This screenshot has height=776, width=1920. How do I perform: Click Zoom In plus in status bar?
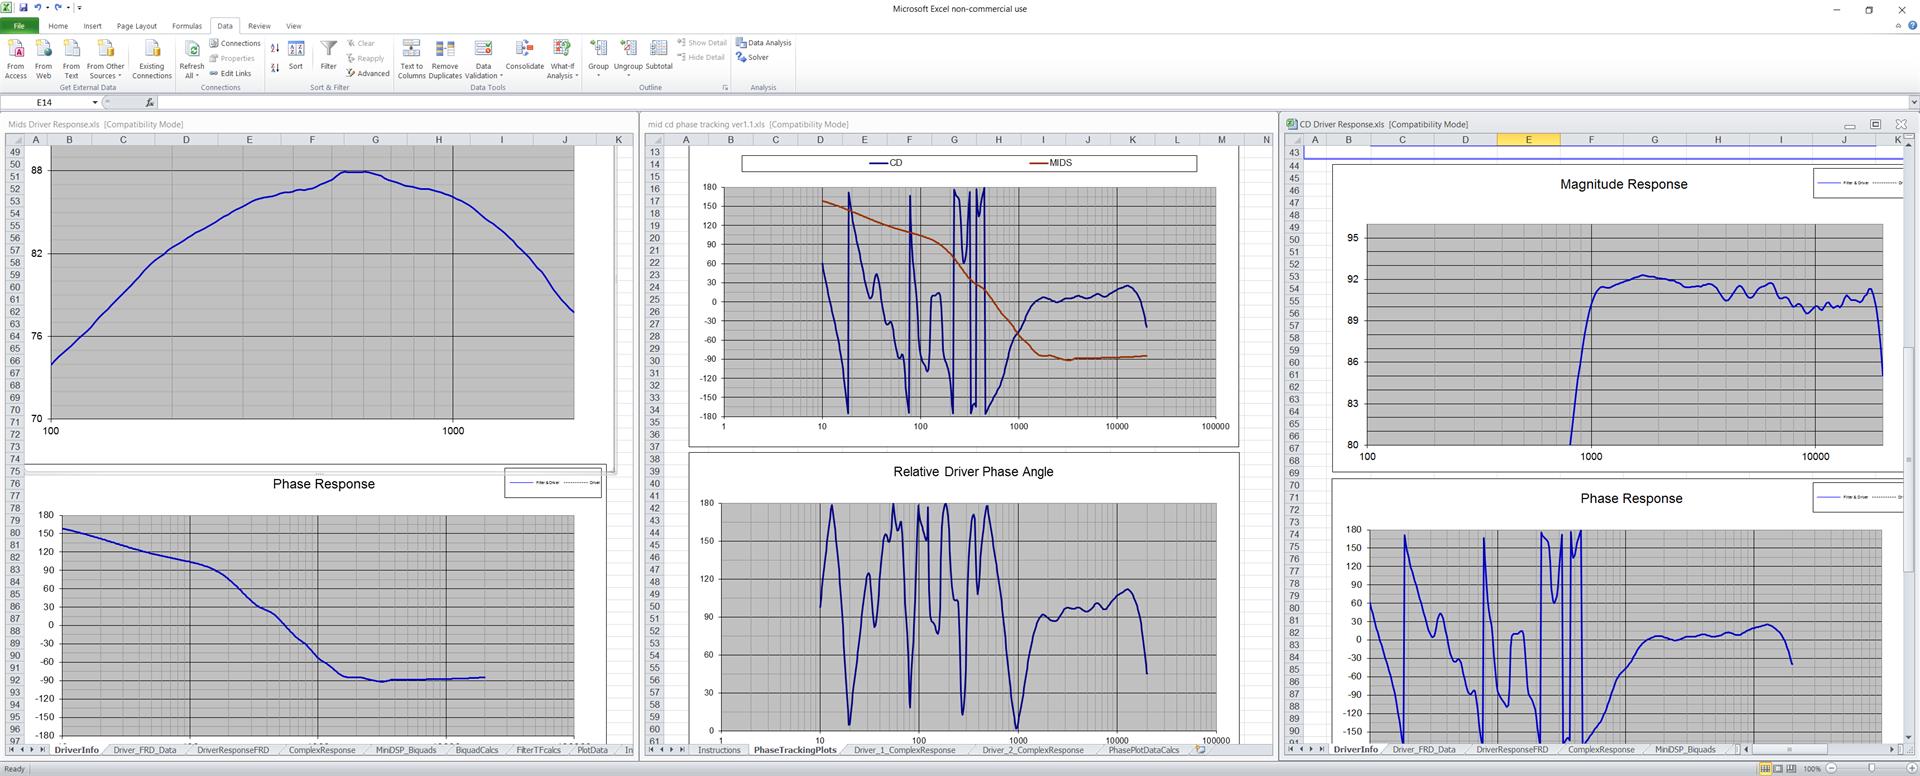[x=1911, y=769]
